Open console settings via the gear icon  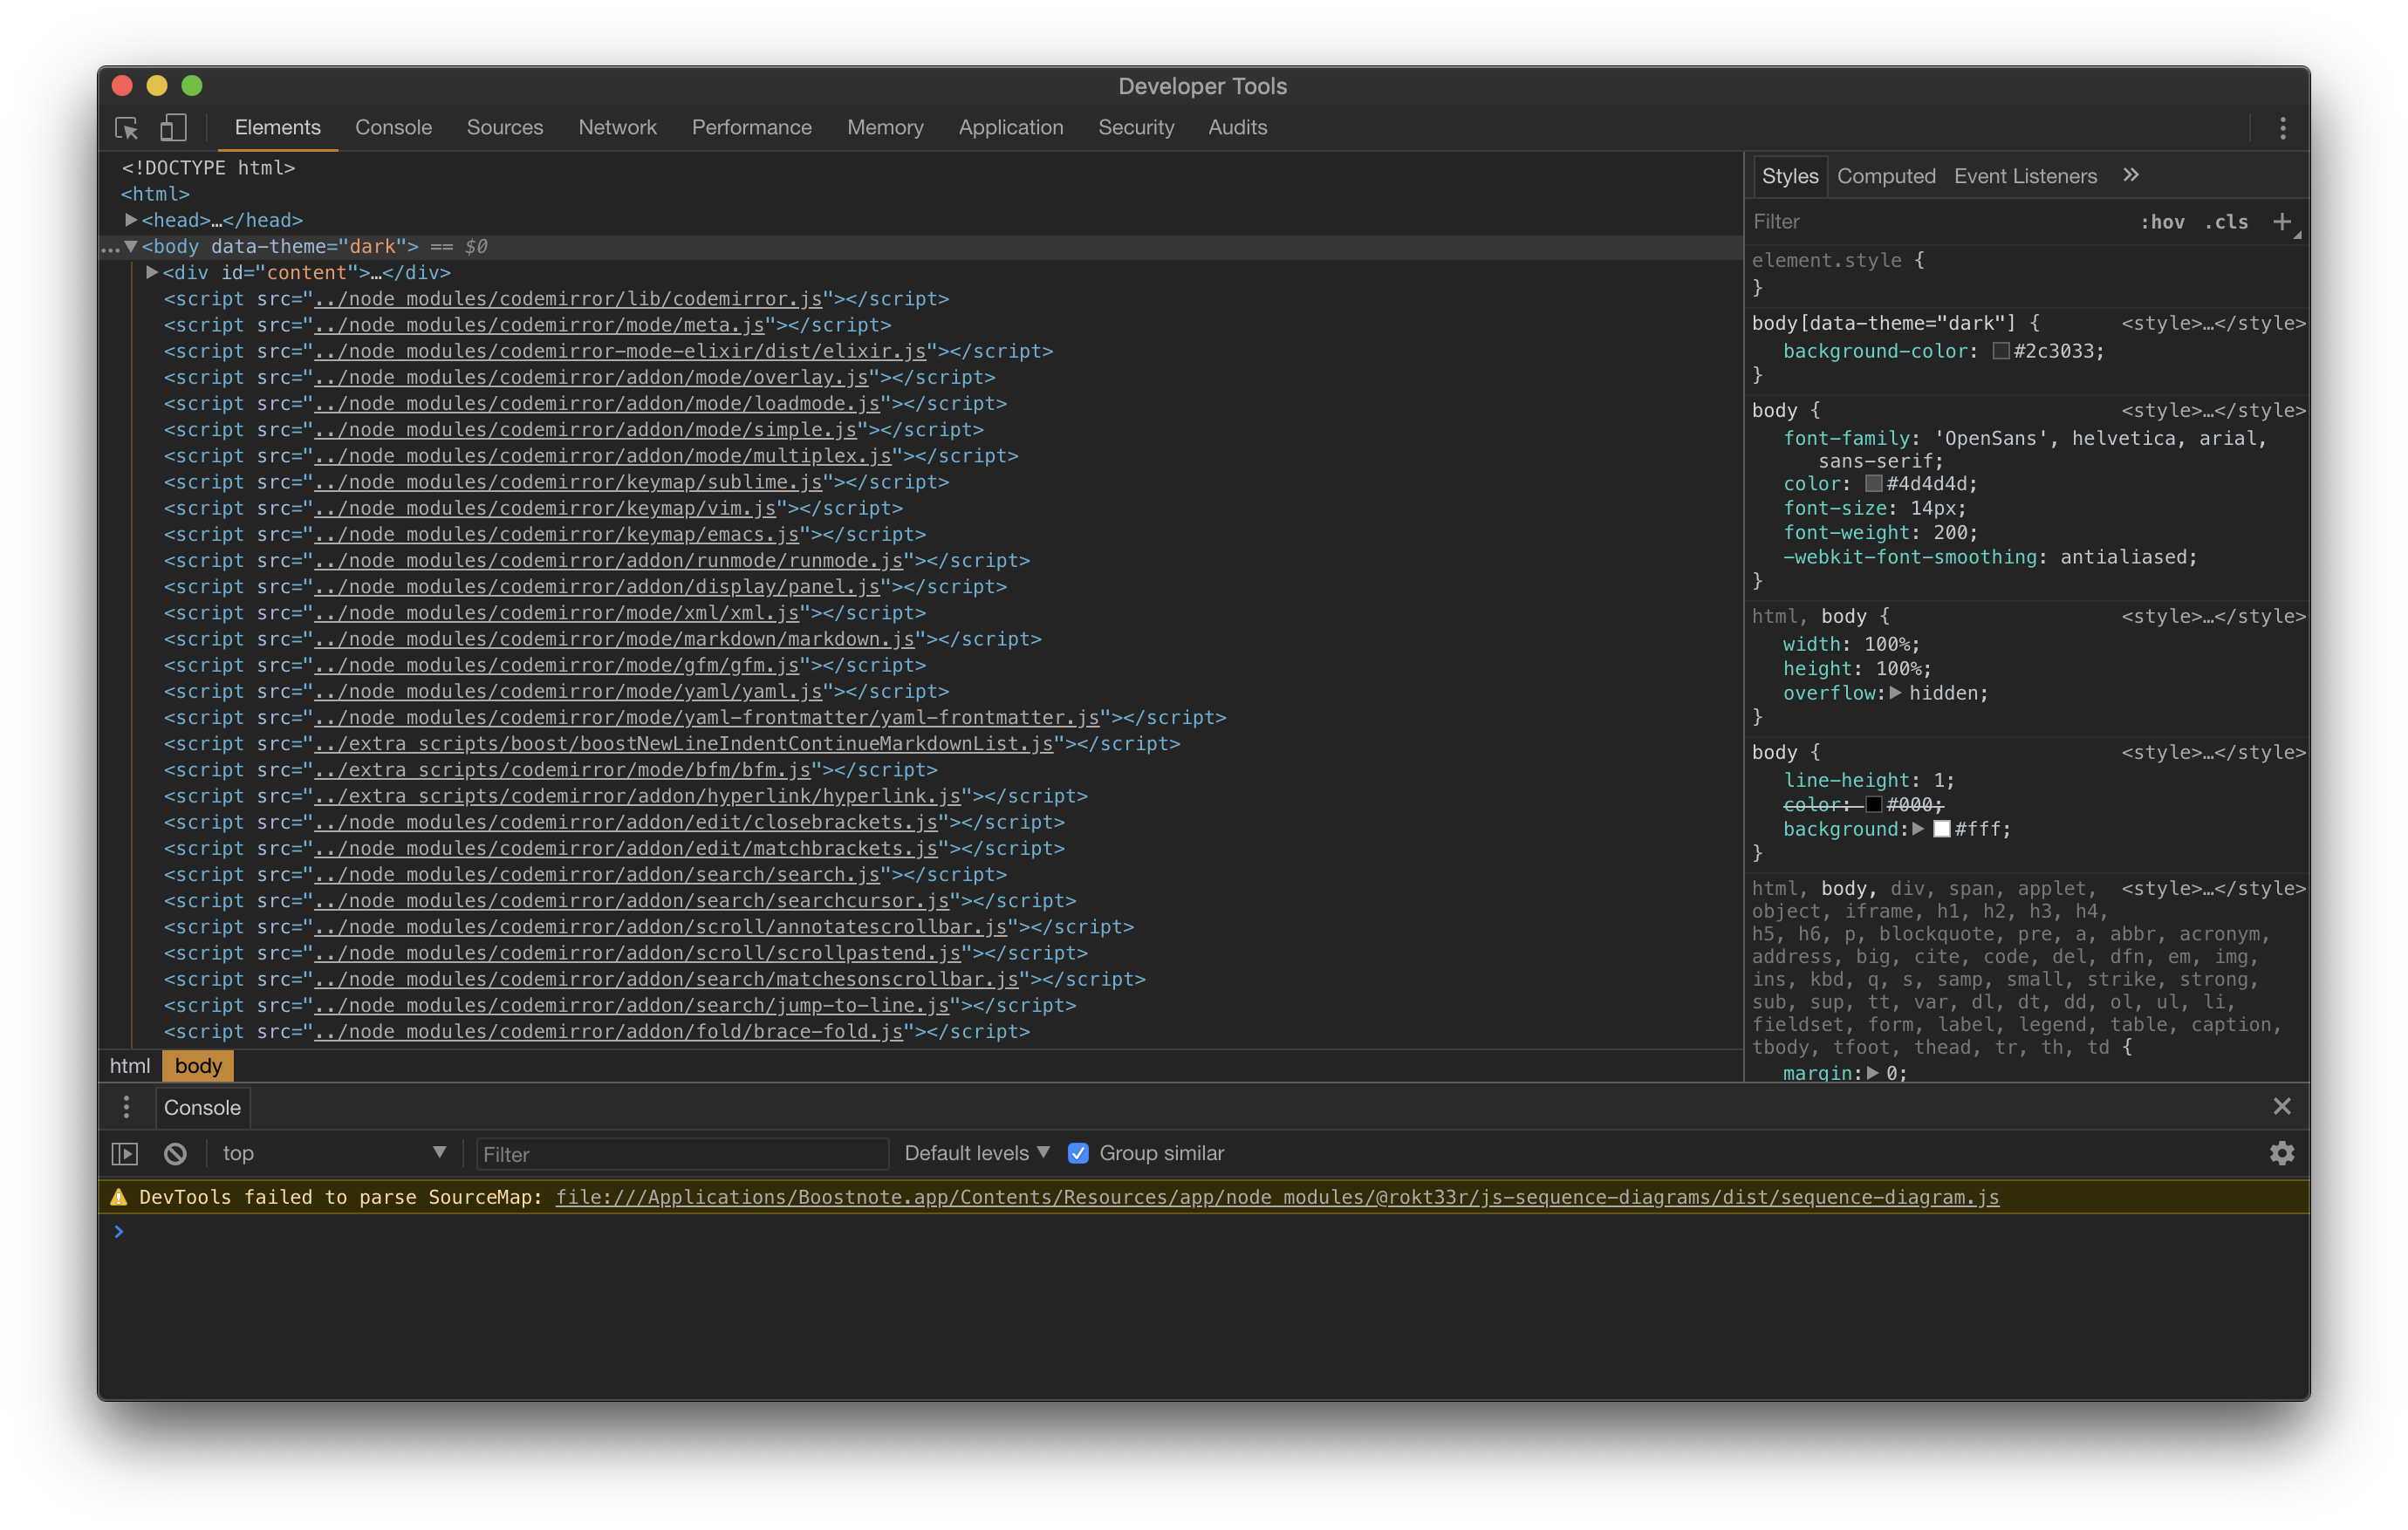pos(2282,1153)
